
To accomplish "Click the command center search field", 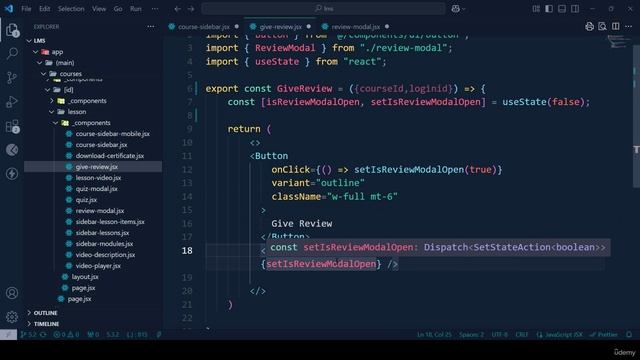I will 323,9.
